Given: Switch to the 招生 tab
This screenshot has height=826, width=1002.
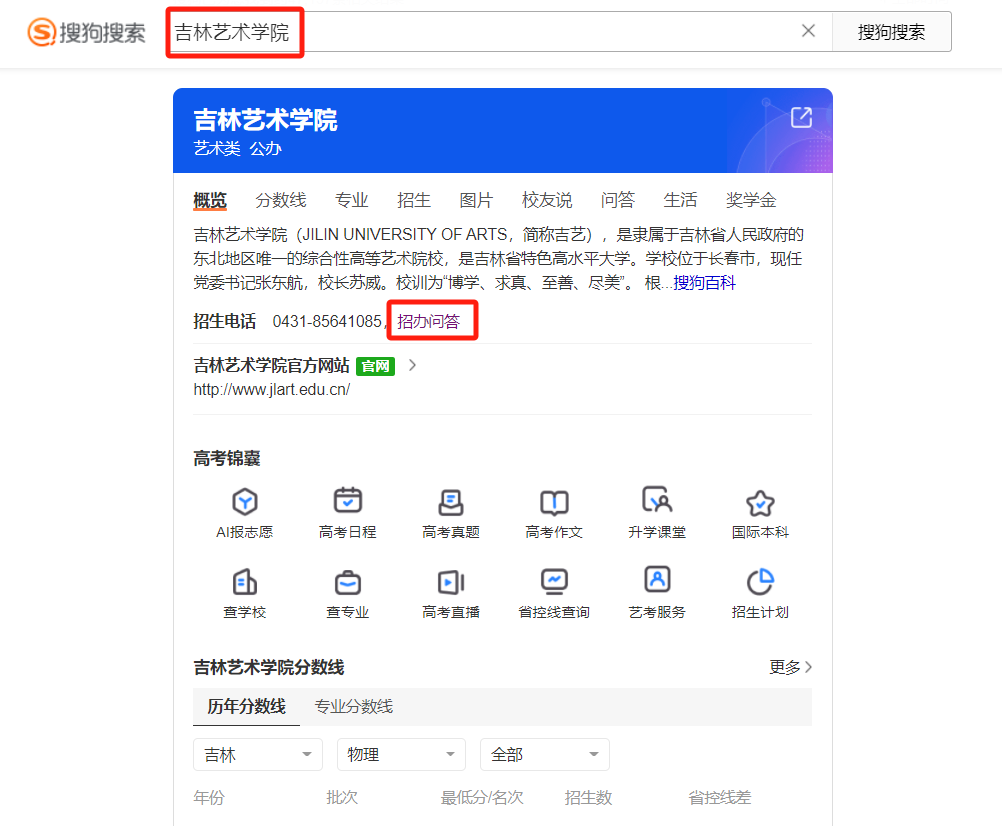Looking at the screenshot, I should [414, 201].
